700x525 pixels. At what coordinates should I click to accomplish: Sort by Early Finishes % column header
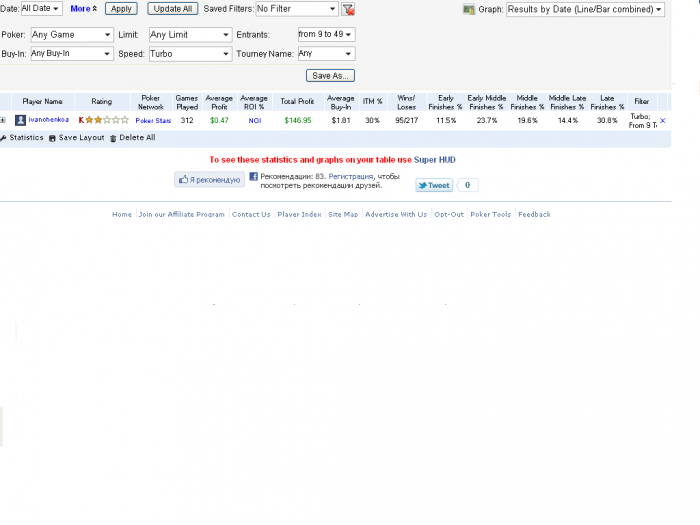pyautogui.click(x=446, y=102)
